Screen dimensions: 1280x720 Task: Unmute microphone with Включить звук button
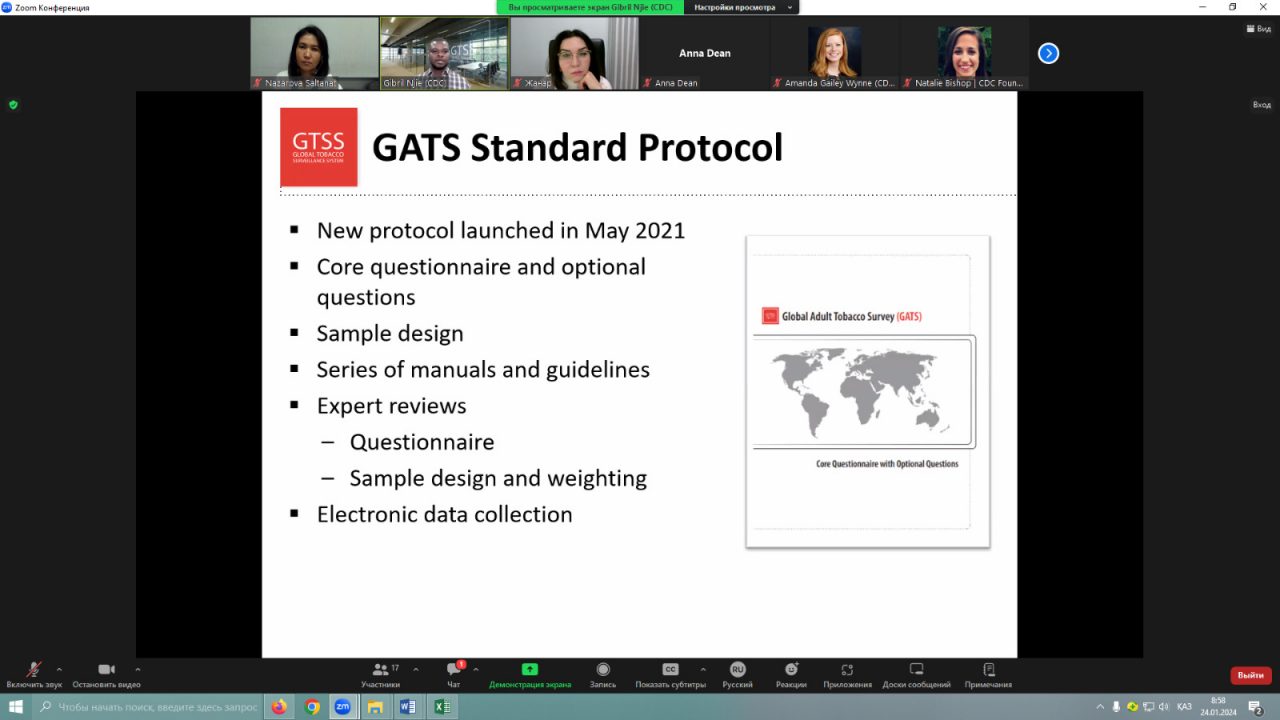click(34, 671)
